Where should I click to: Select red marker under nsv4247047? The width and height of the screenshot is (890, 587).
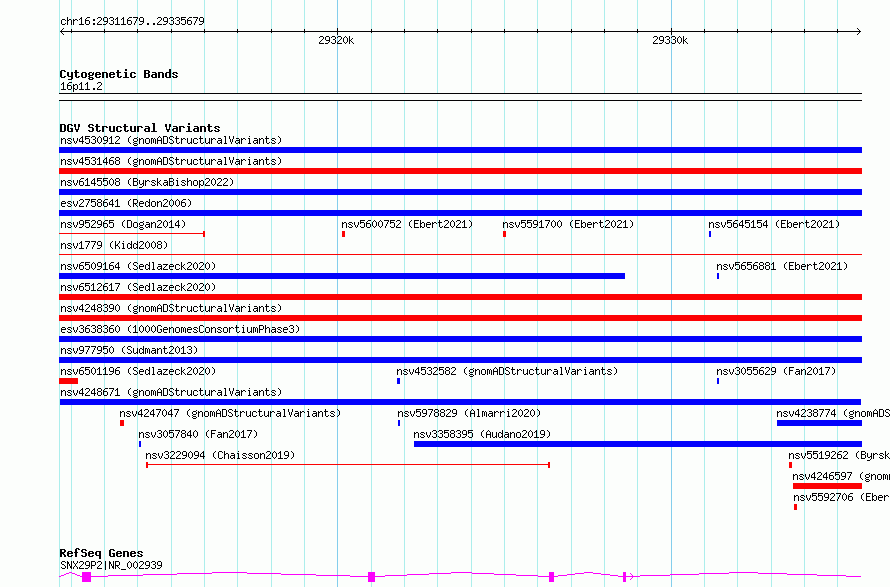pos(122,423)
